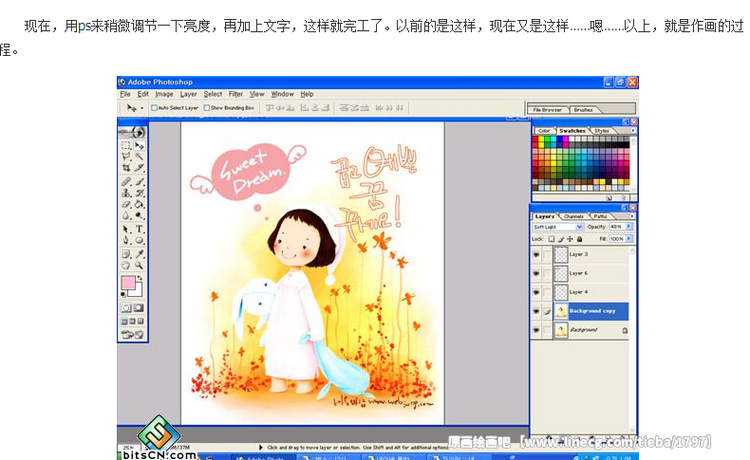Select the Move tool in the toolbox
The image size is (750, 460).
(139, 145)
